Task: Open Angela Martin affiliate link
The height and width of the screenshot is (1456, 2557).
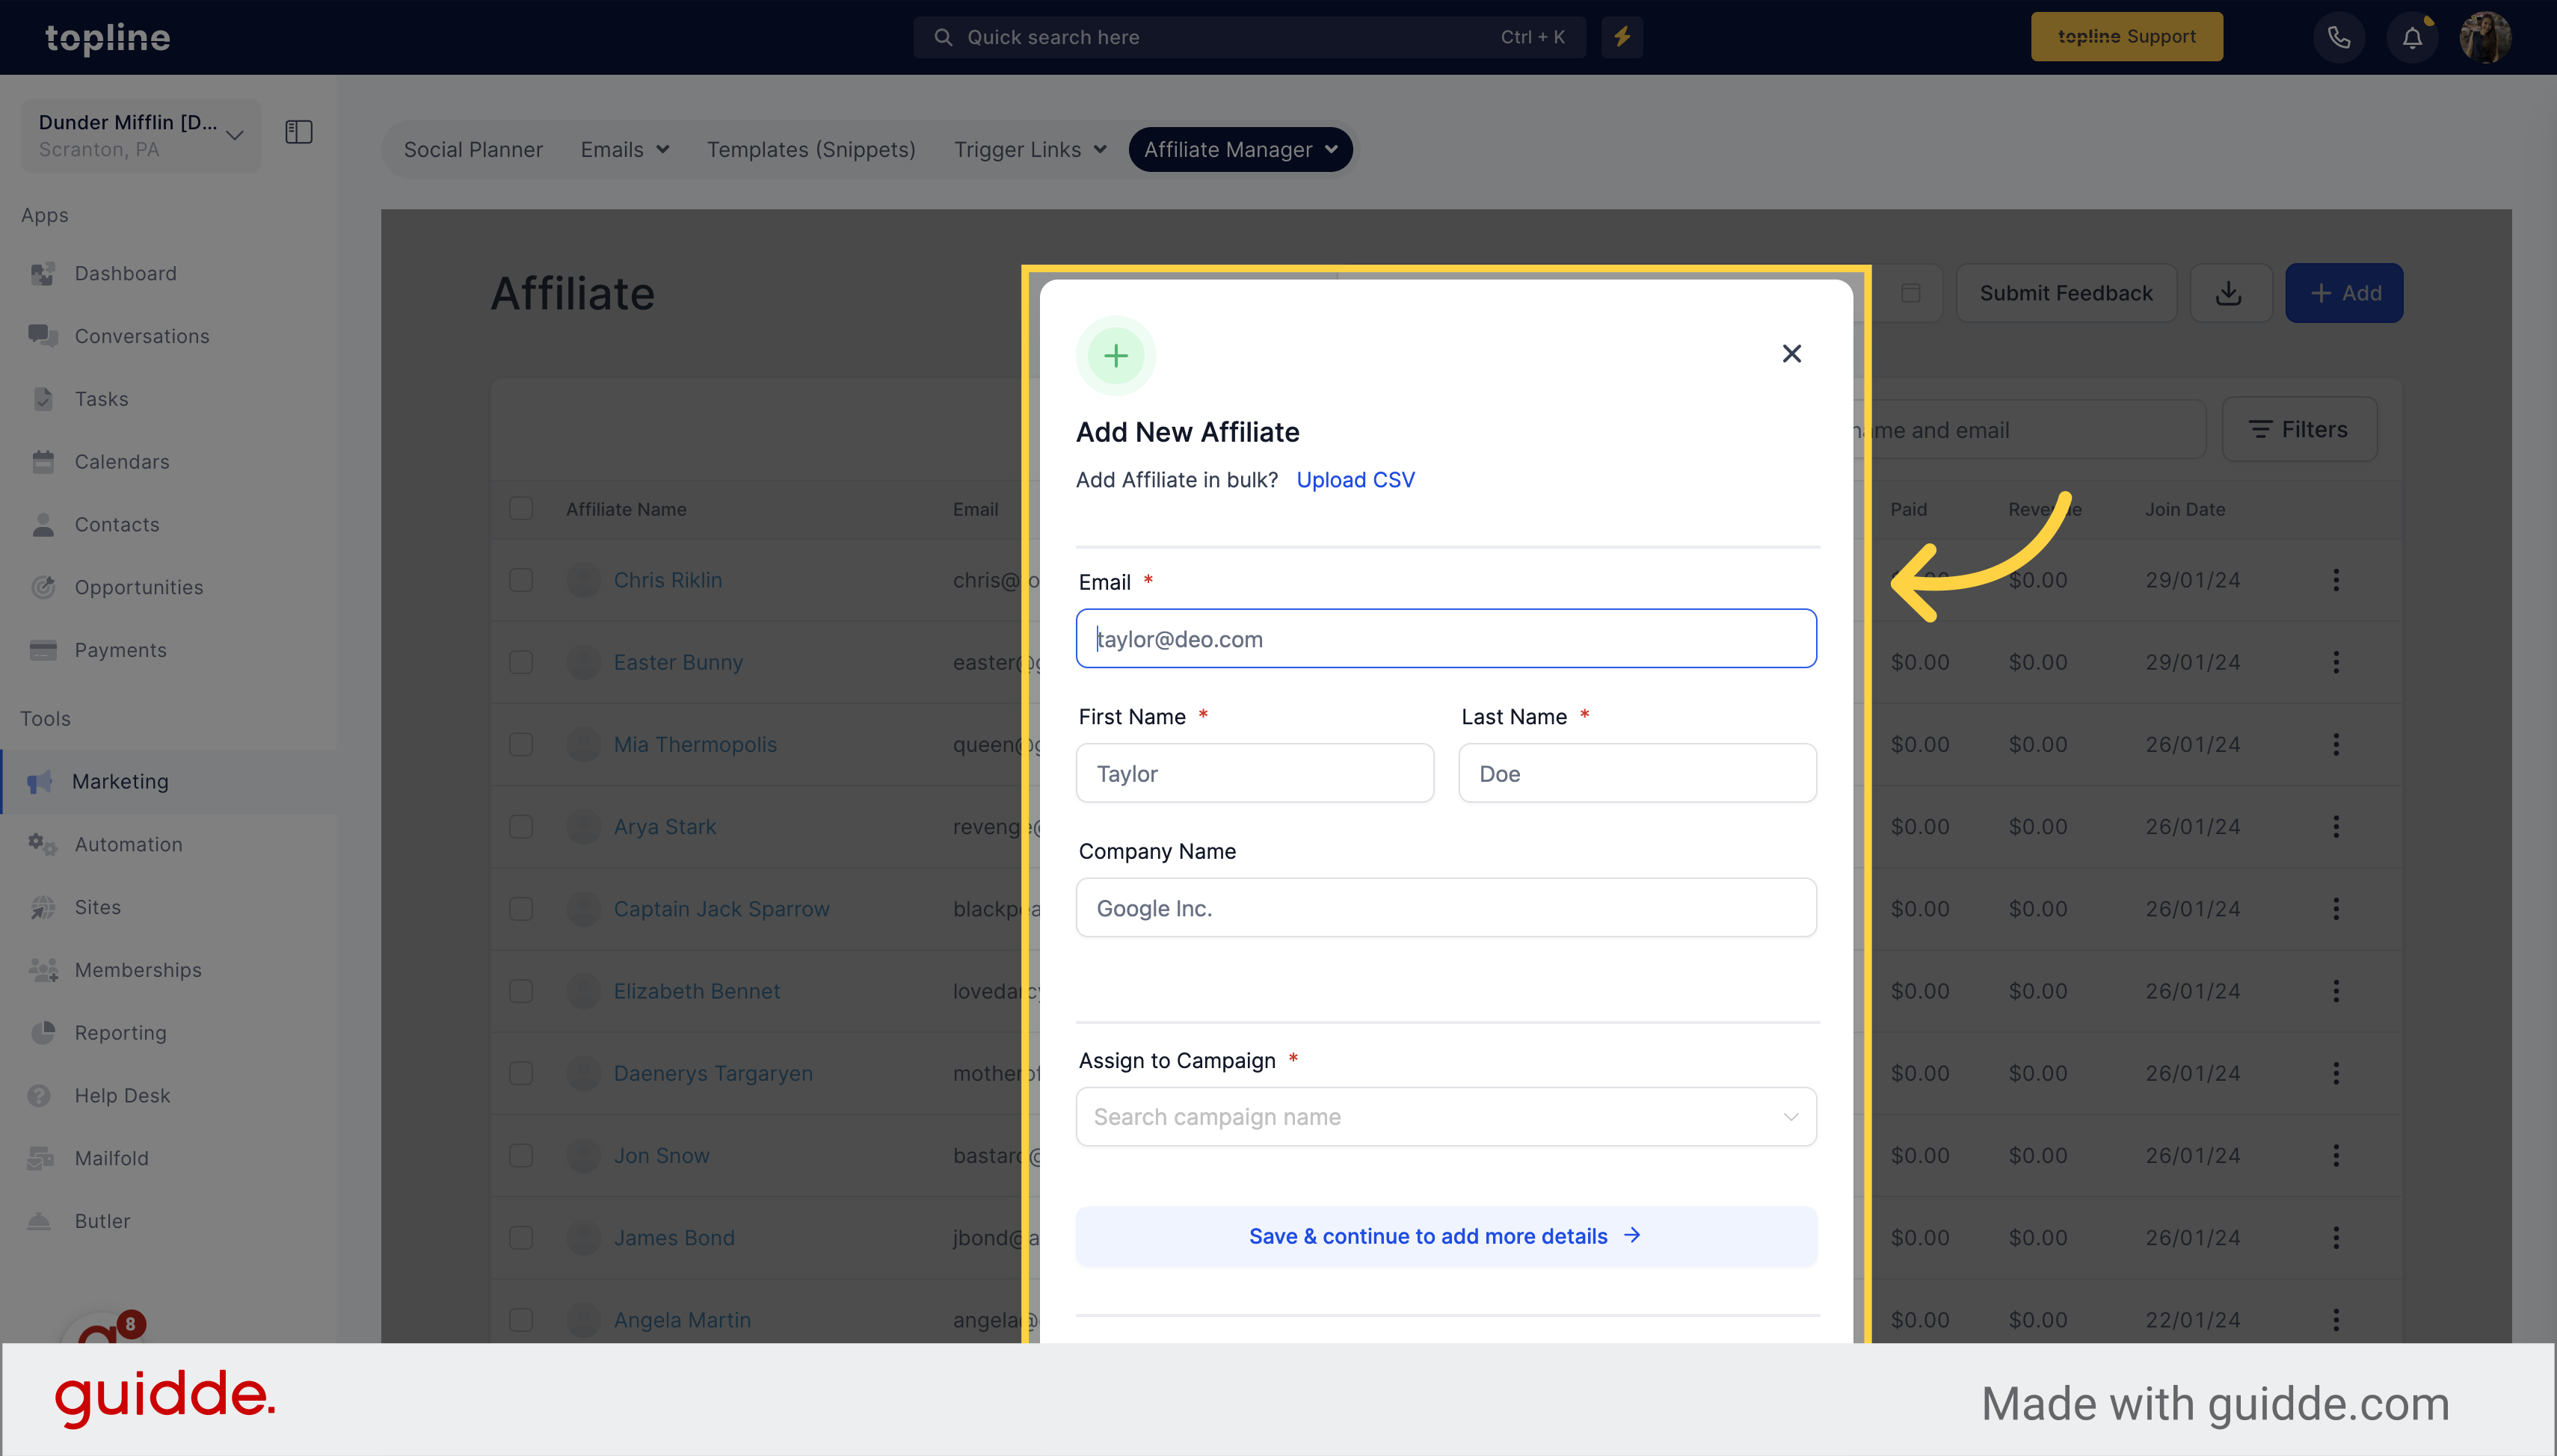Action: pos(682,1320)
